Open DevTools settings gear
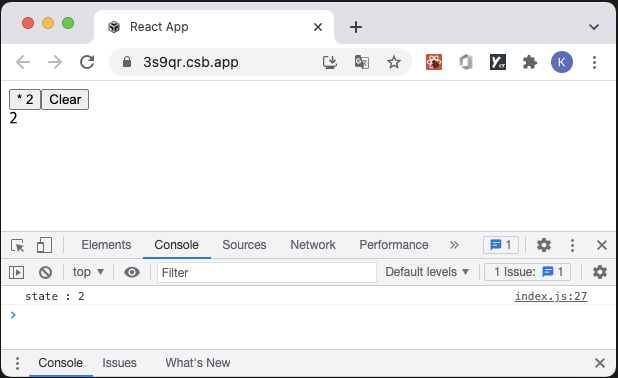Viewport: 618px width, 378px height. pos(544,245)
